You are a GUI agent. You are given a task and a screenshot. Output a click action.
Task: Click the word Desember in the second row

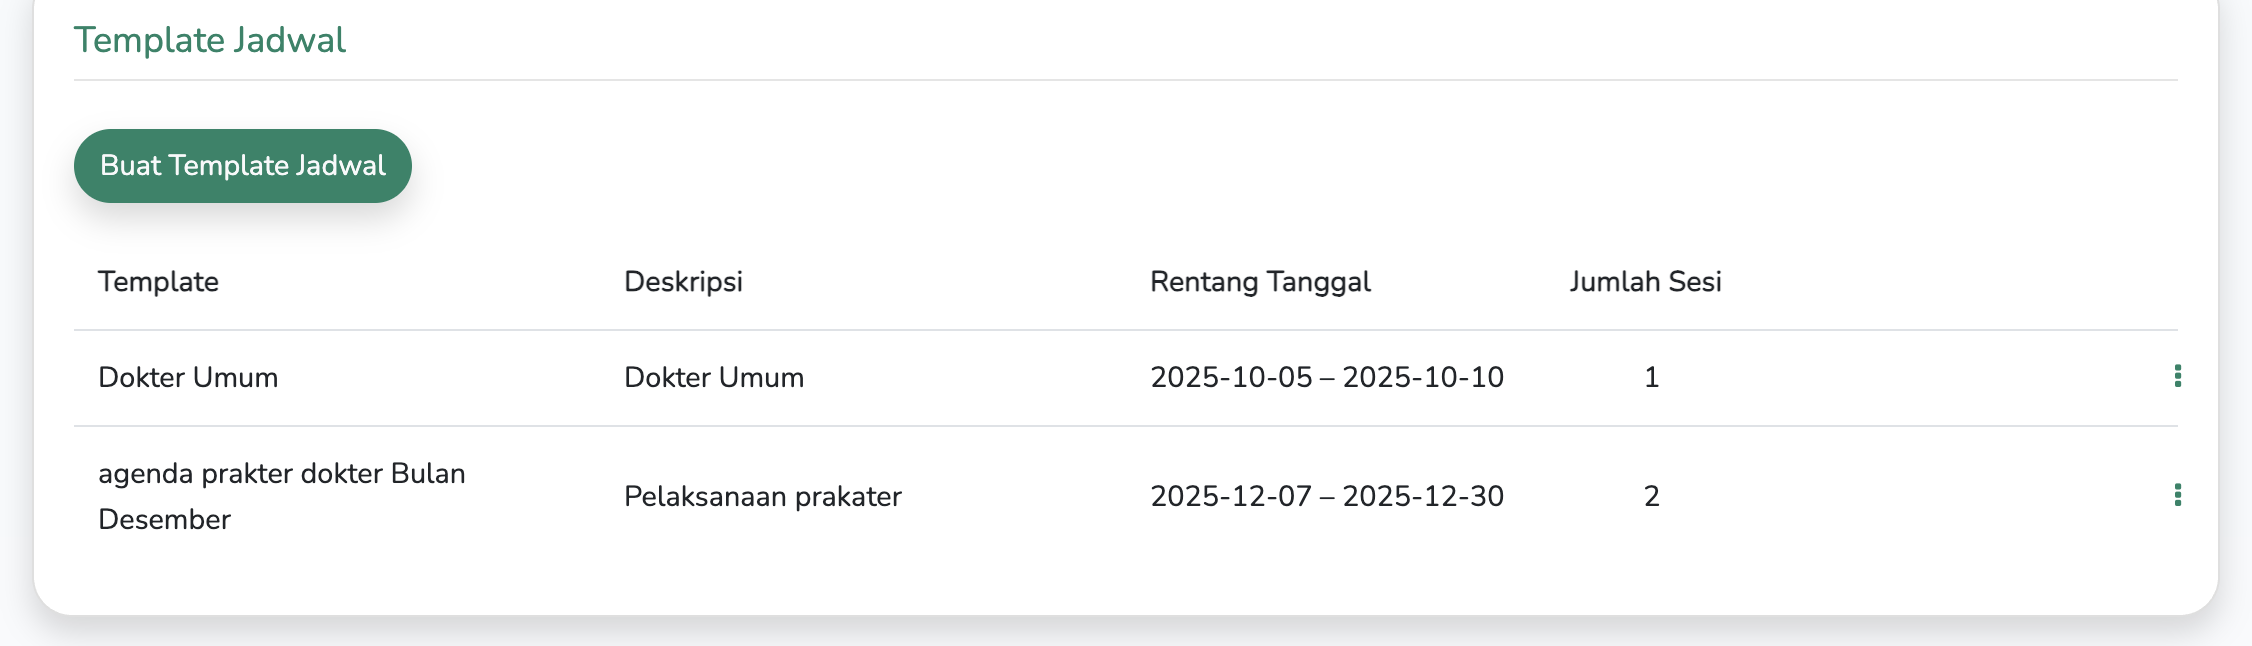click(164, 520)
